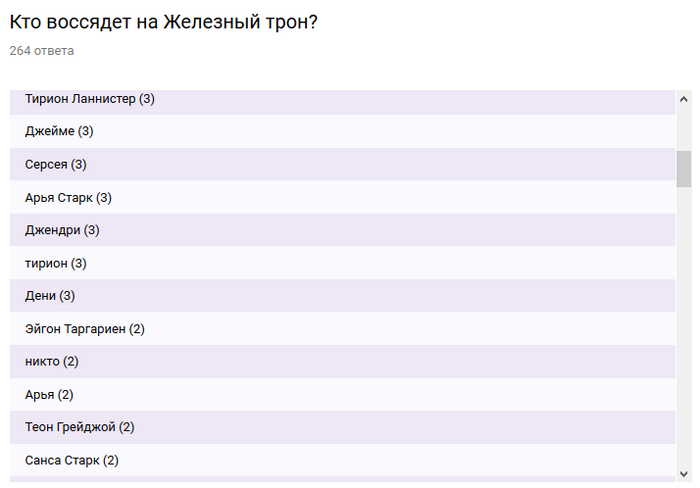Viewport: 700px width, 488px height.
Task: Click the 'Эйгон Таргариен (2)' row
Action: pos(85,329)
